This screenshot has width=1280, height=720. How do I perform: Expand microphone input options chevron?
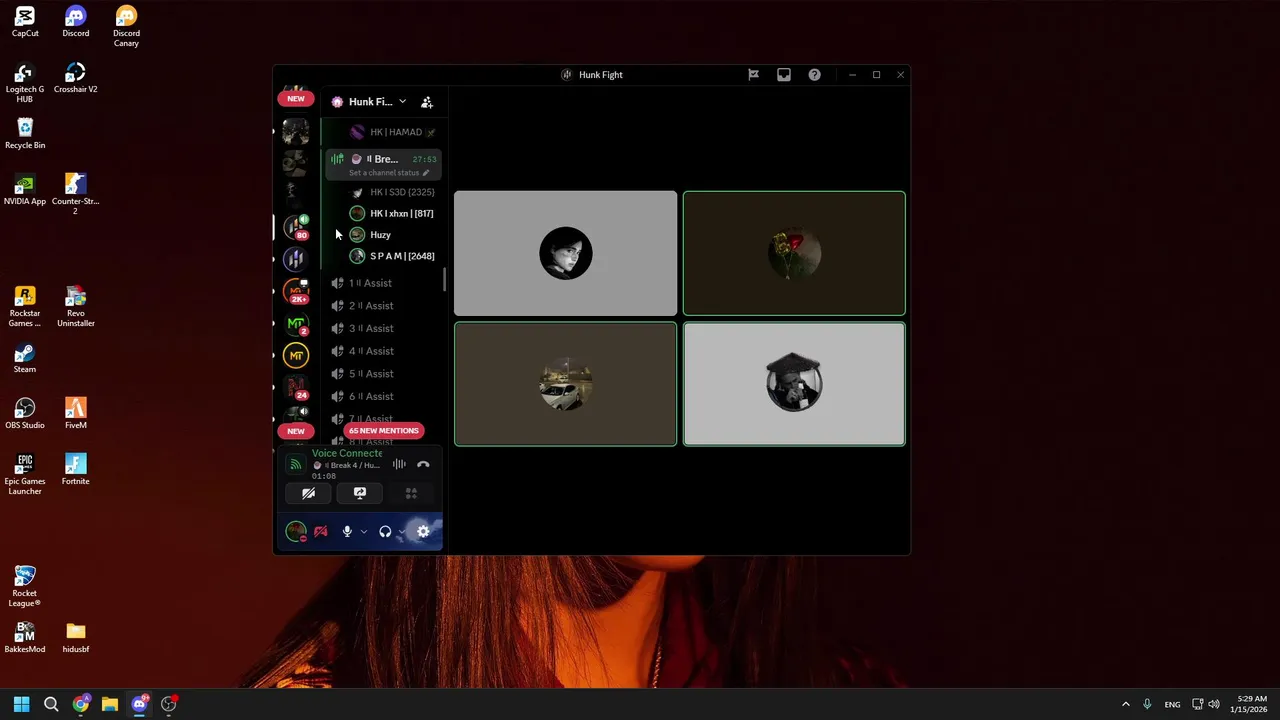pos(363,532)
